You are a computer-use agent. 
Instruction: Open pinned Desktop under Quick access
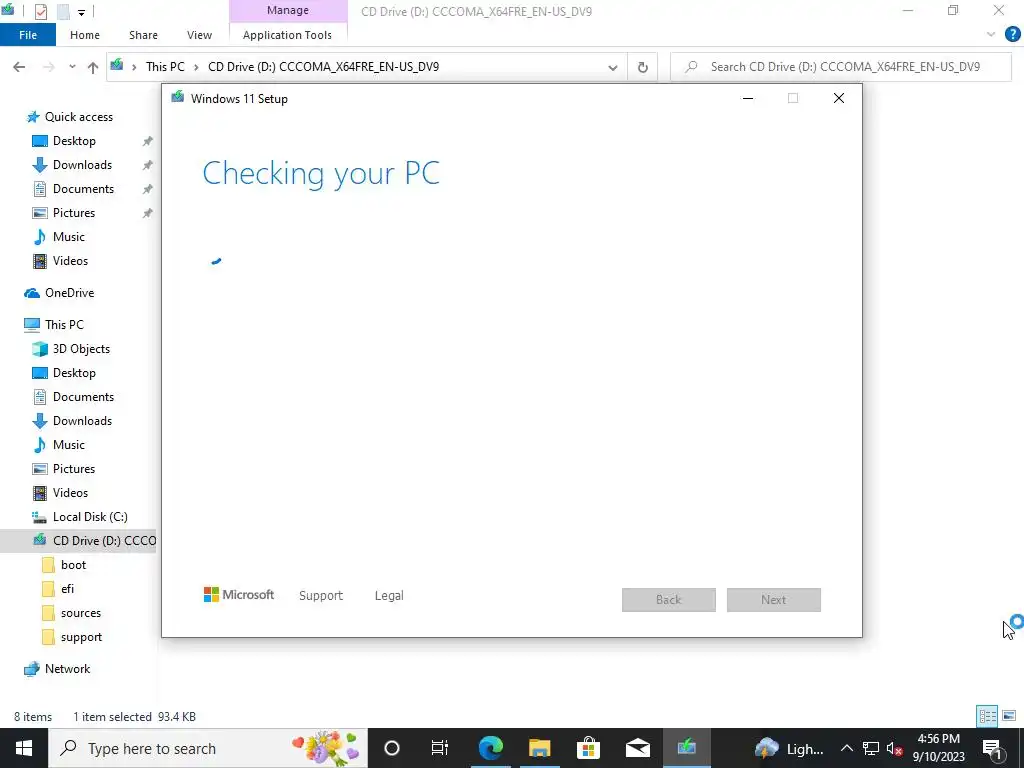click(74, 141)
